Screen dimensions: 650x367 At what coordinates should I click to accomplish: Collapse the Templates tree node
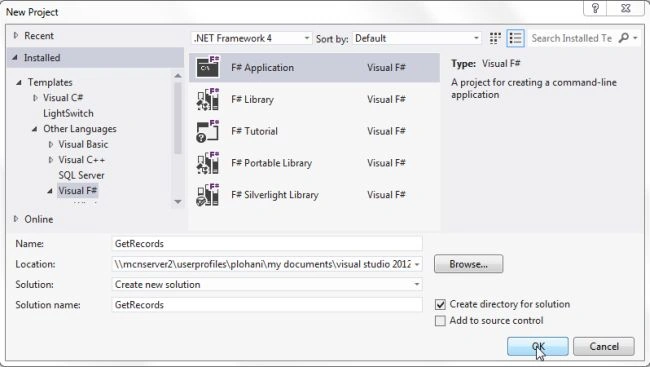(19, 83)
